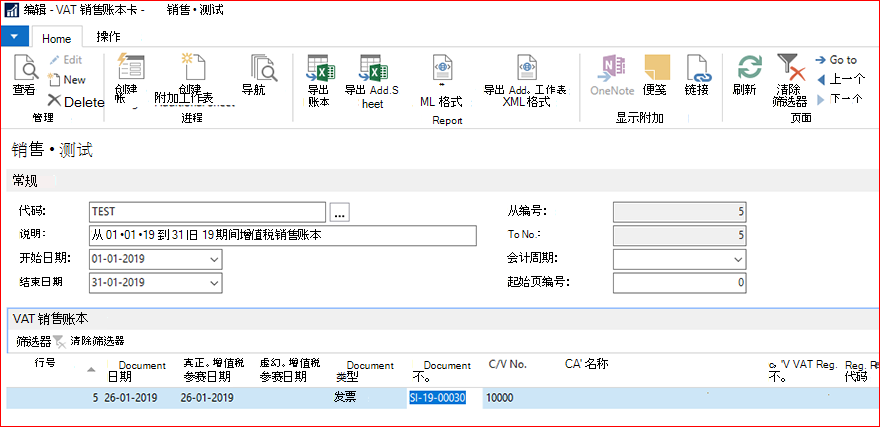Click the 说明 description field
Image resolution: width=880 pixels, height=427 pixels.
pos(283,236)
